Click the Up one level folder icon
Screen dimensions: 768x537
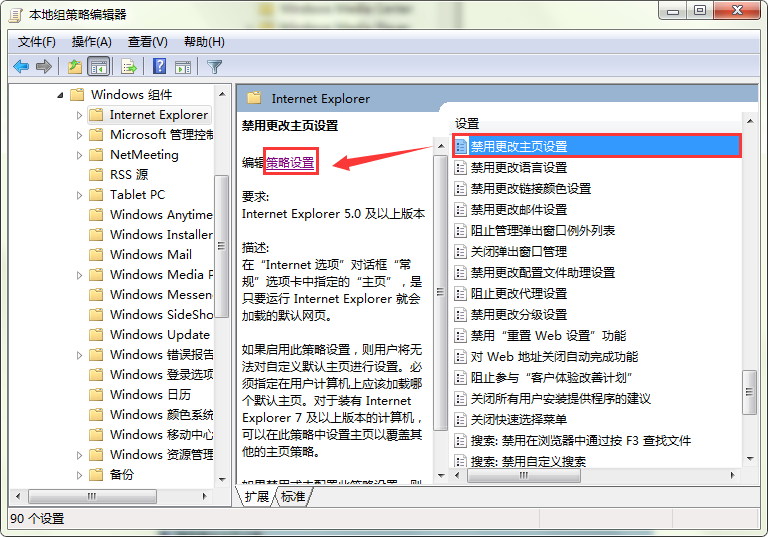(74, 67)
